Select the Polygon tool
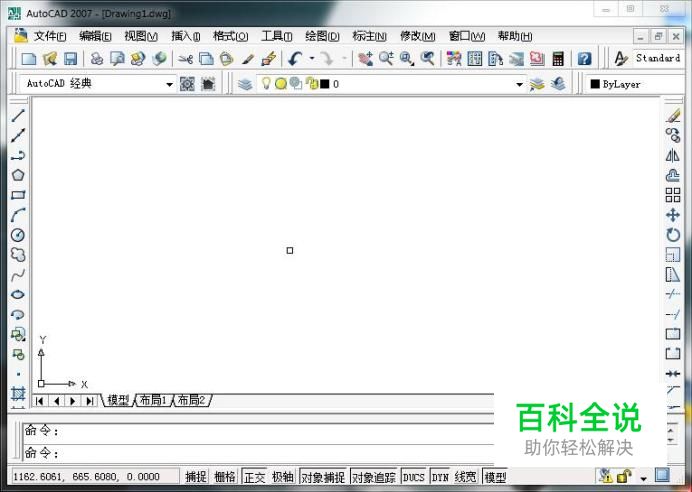The width and height of the screenshot is (692, 492). pyautogui.click(x=18, y=175)
